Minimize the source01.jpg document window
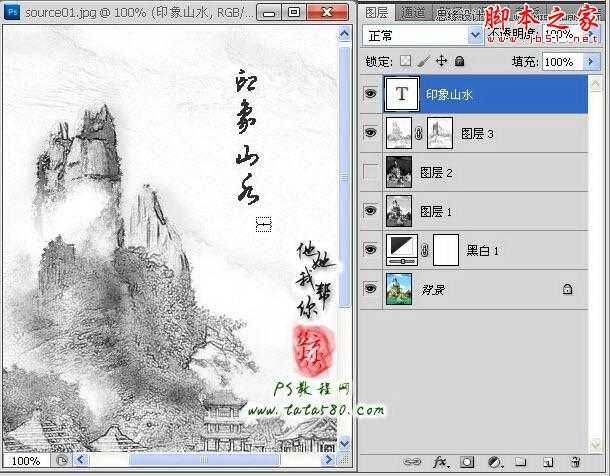 tap(269, 12)
